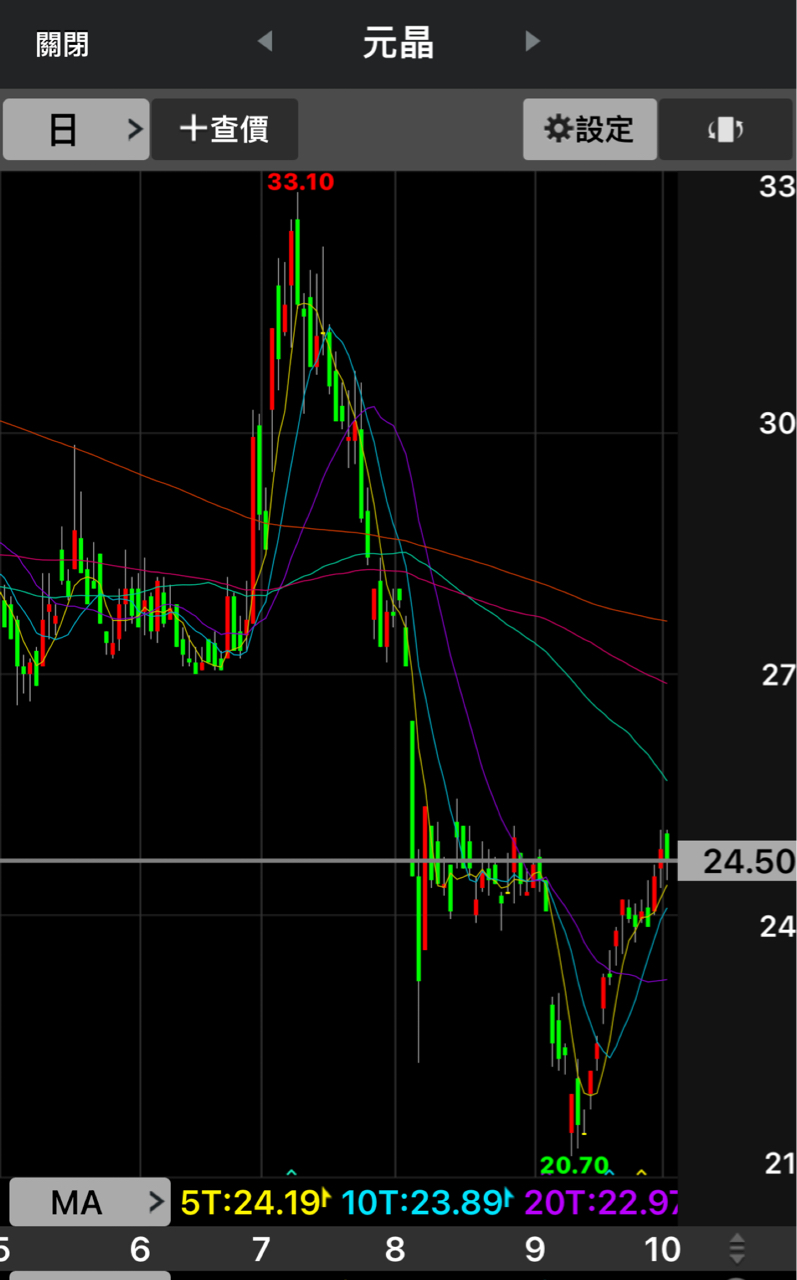Screen dimensions: 797x1280
Task: Tap the rotate screen icon
Action: (x=727, y=129)
